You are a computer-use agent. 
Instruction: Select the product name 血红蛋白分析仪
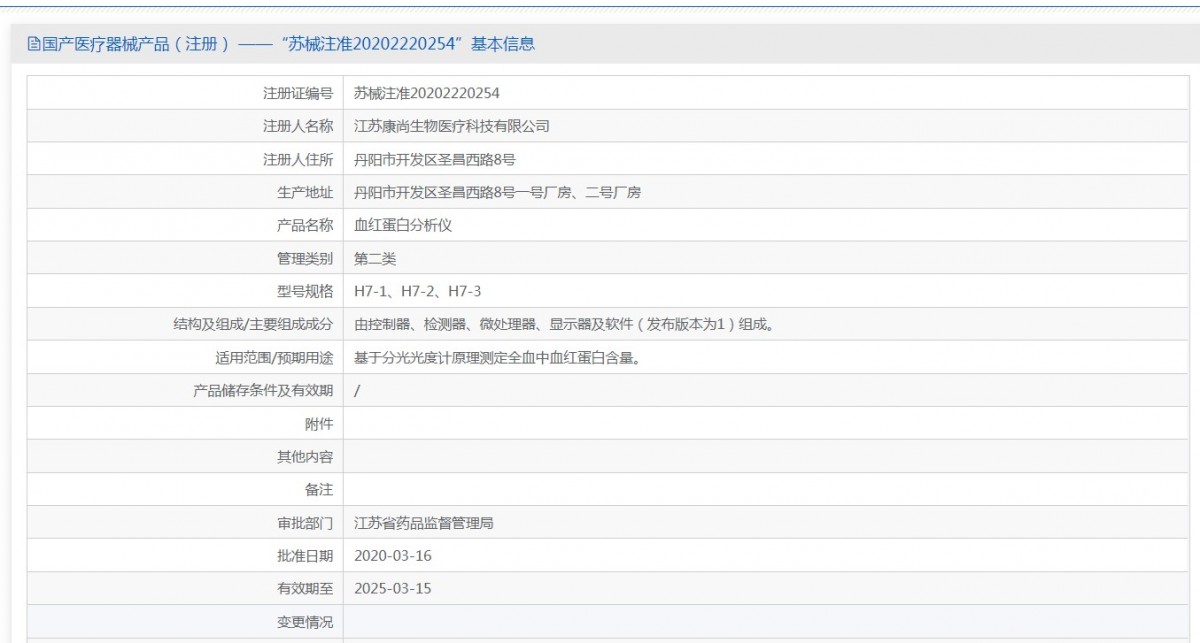pos(403,225)
